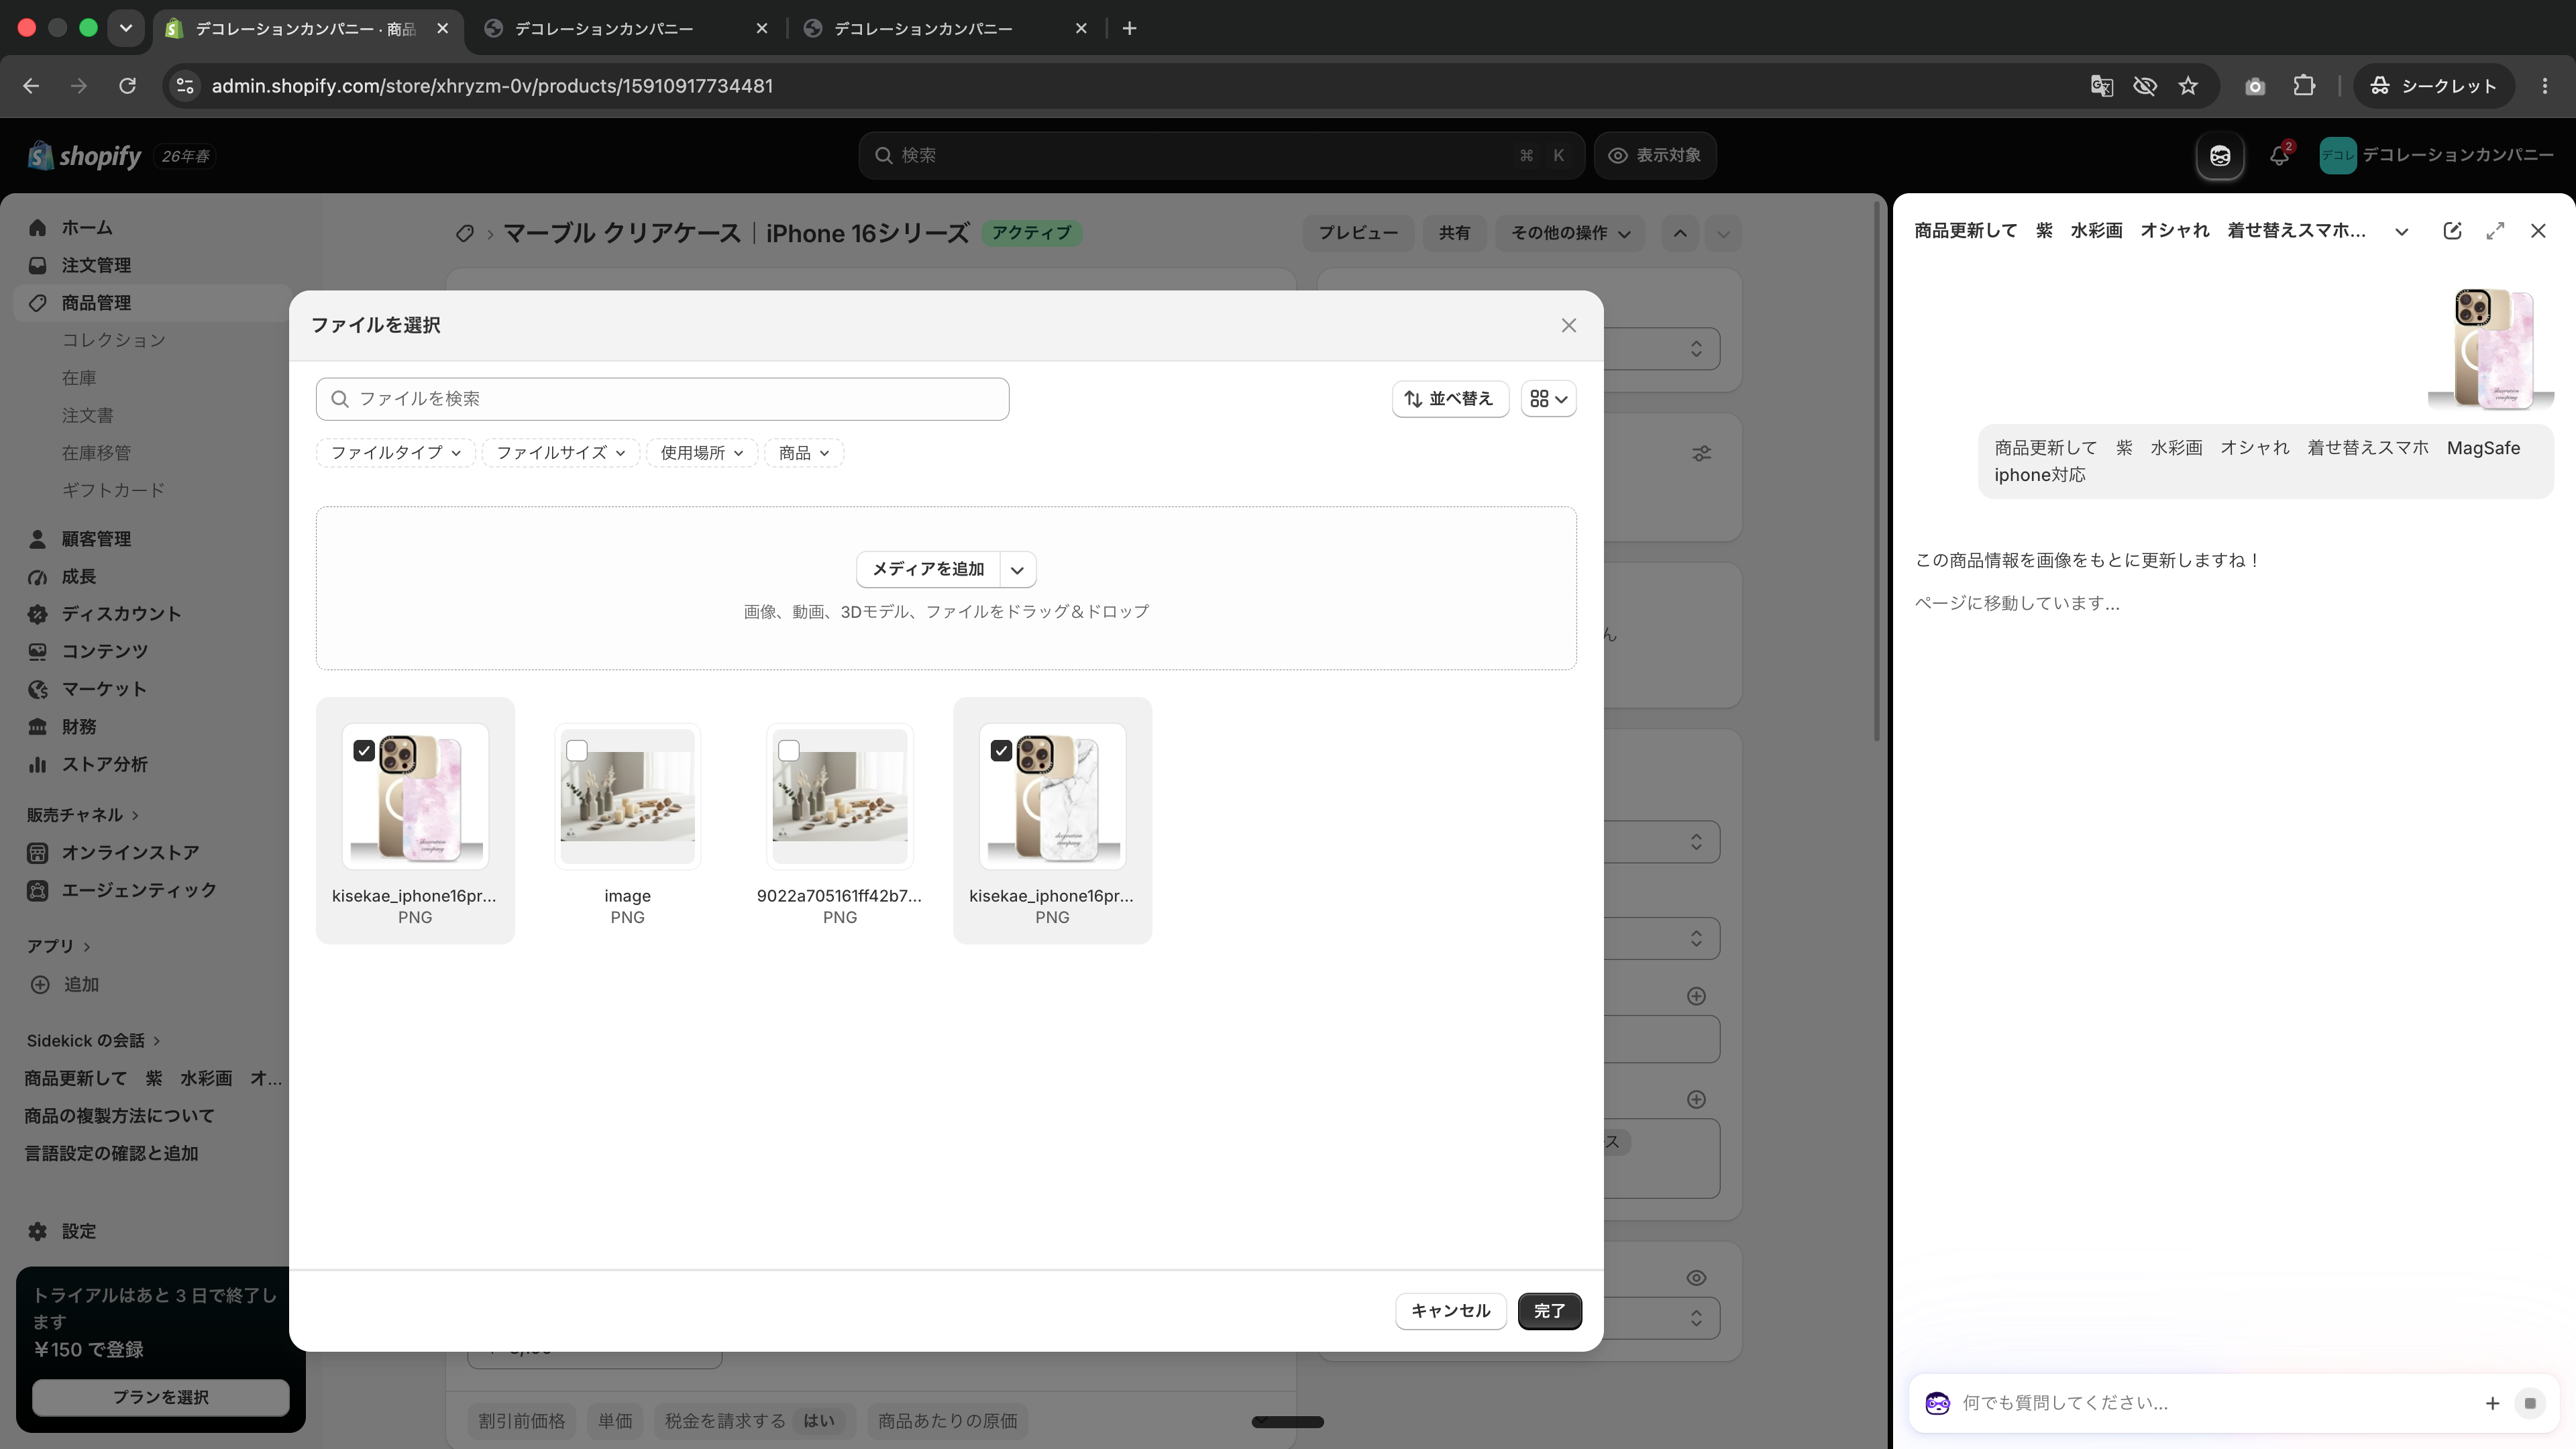Go back to the previous page
The height and width of the screenshot is (1449, 2576).
click(x=31, y=86)
